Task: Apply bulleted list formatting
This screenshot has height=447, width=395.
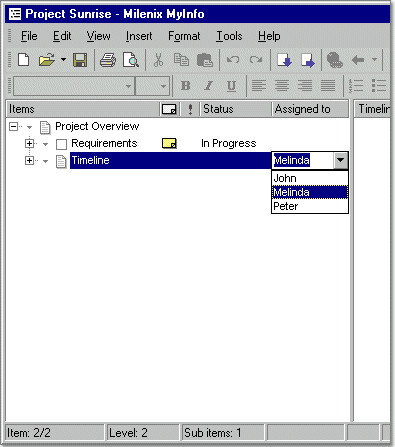Action: click(x=379, y=86)
